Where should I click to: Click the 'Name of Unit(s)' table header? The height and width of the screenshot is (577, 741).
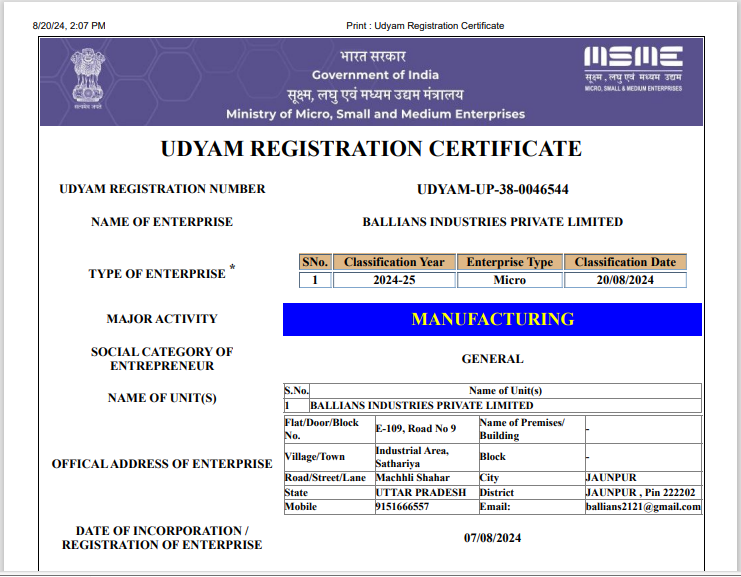505,391
